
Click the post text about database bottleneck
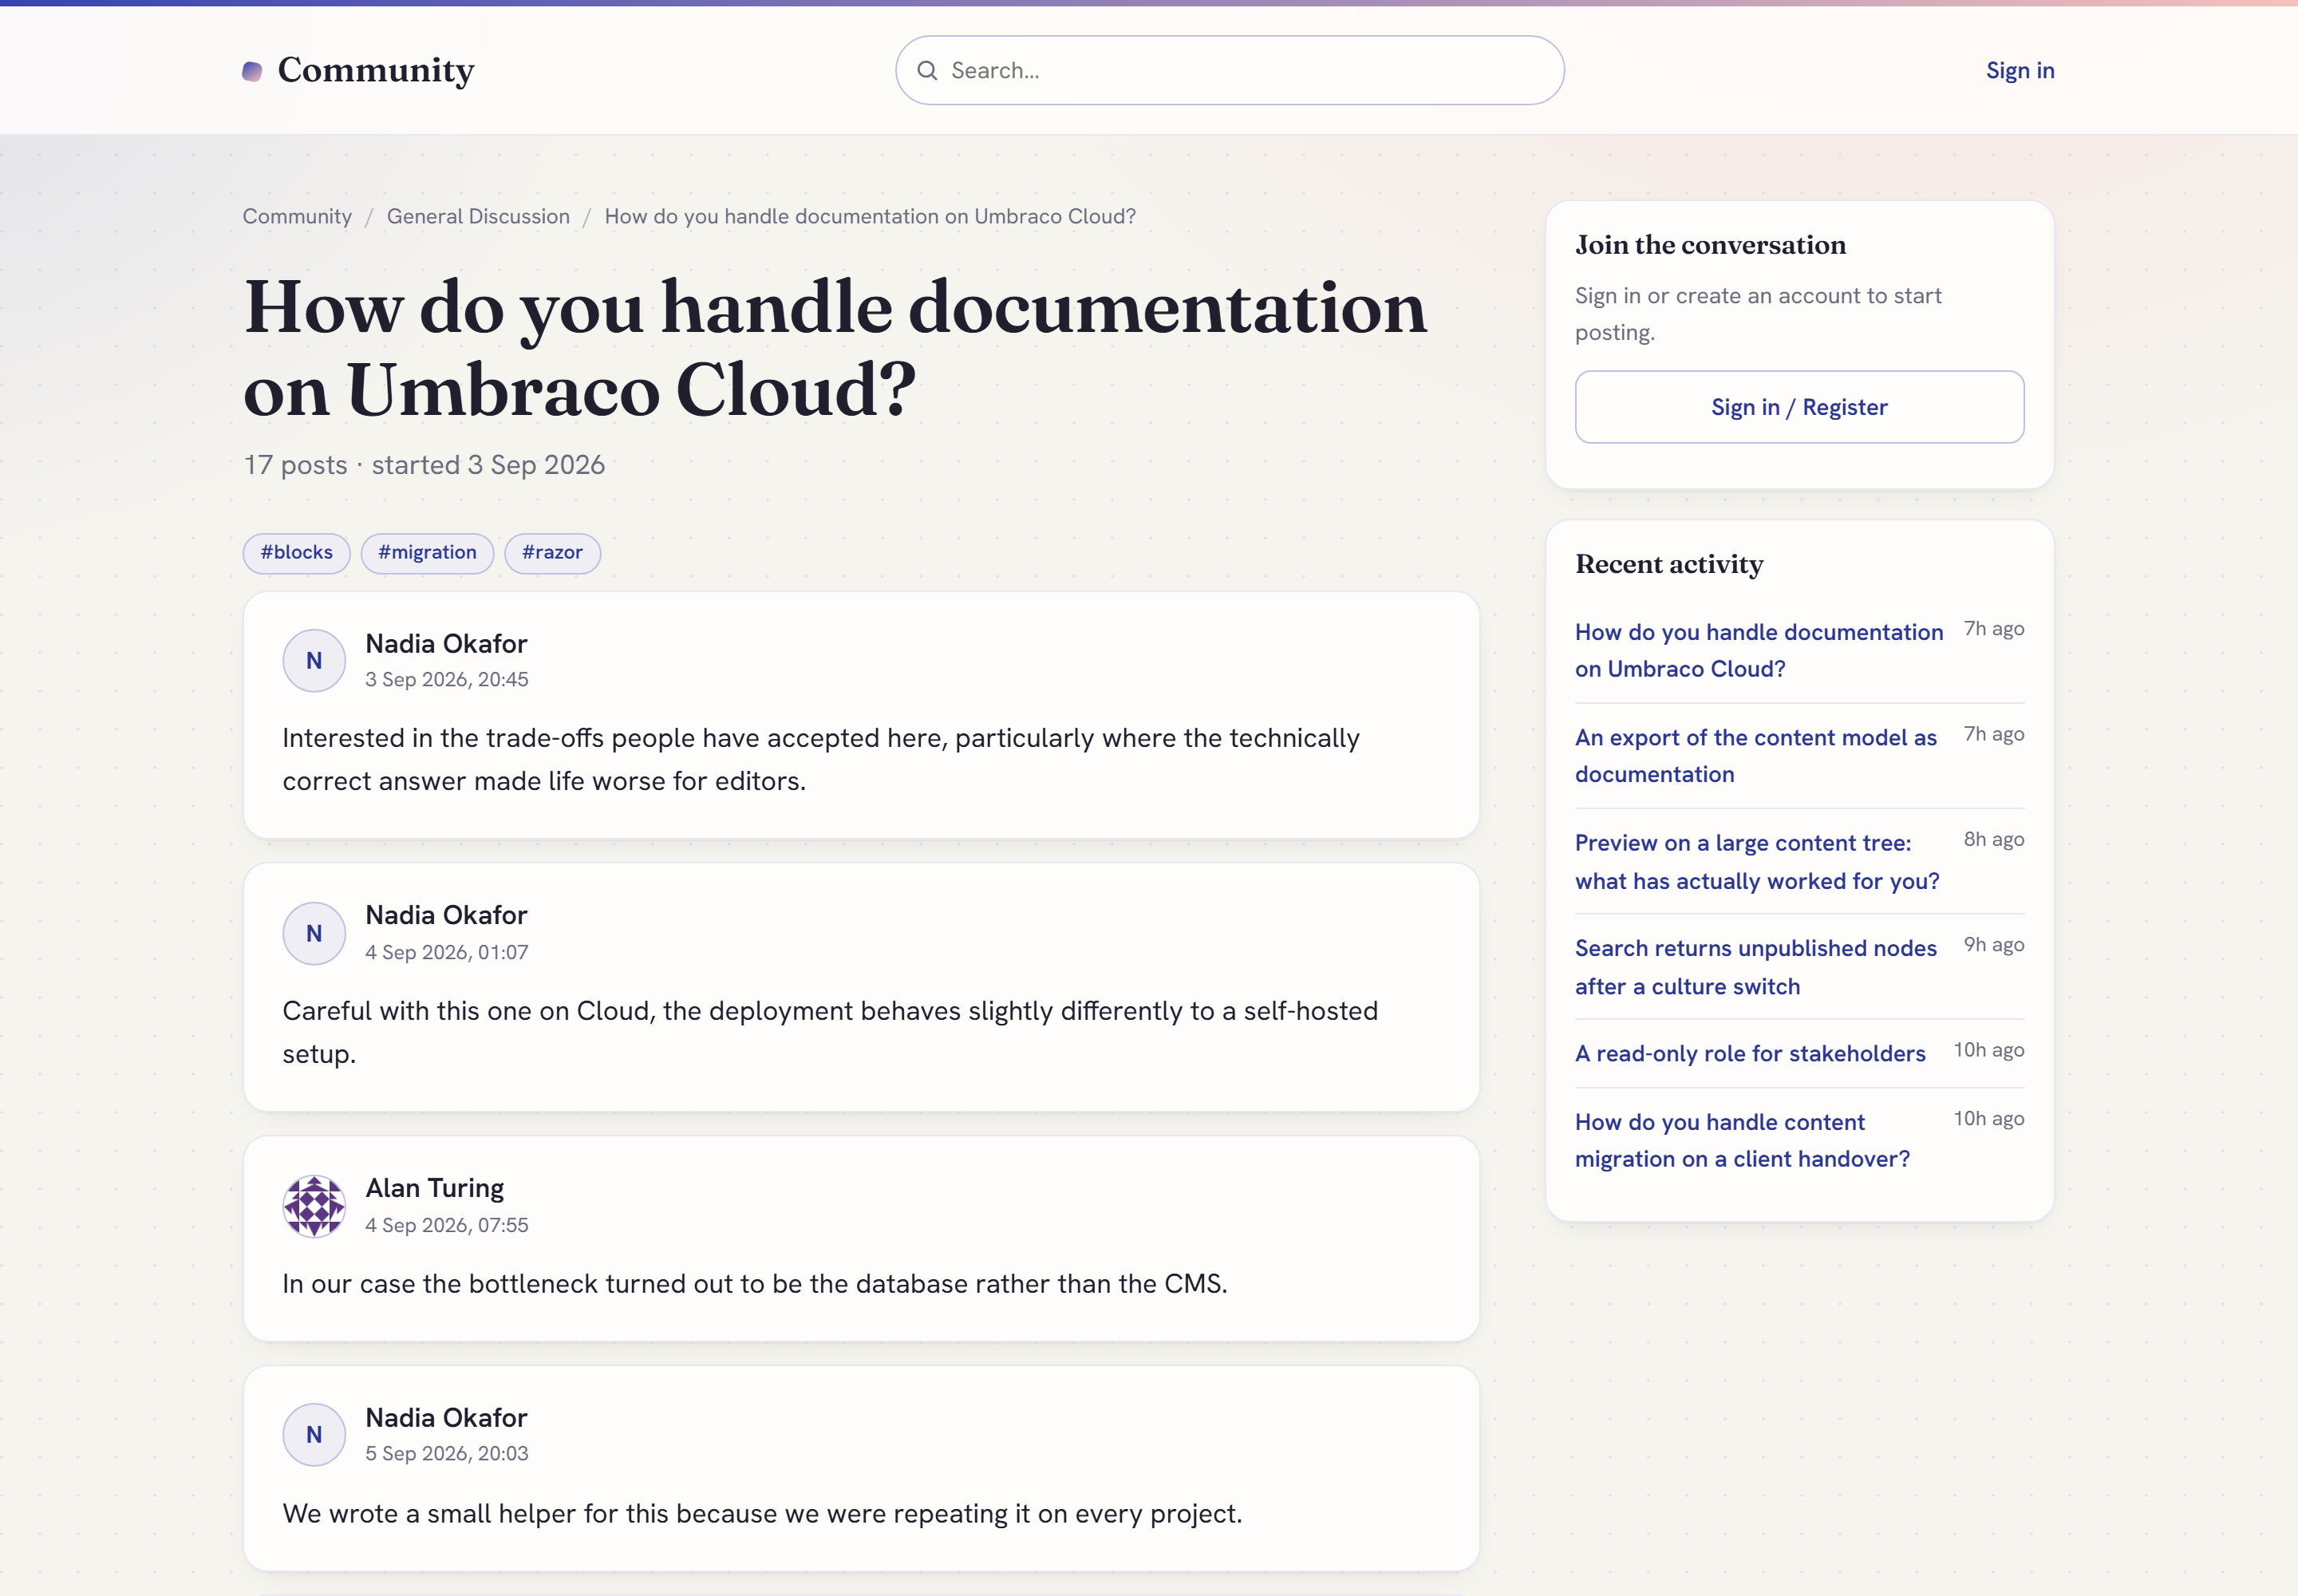754,1283
